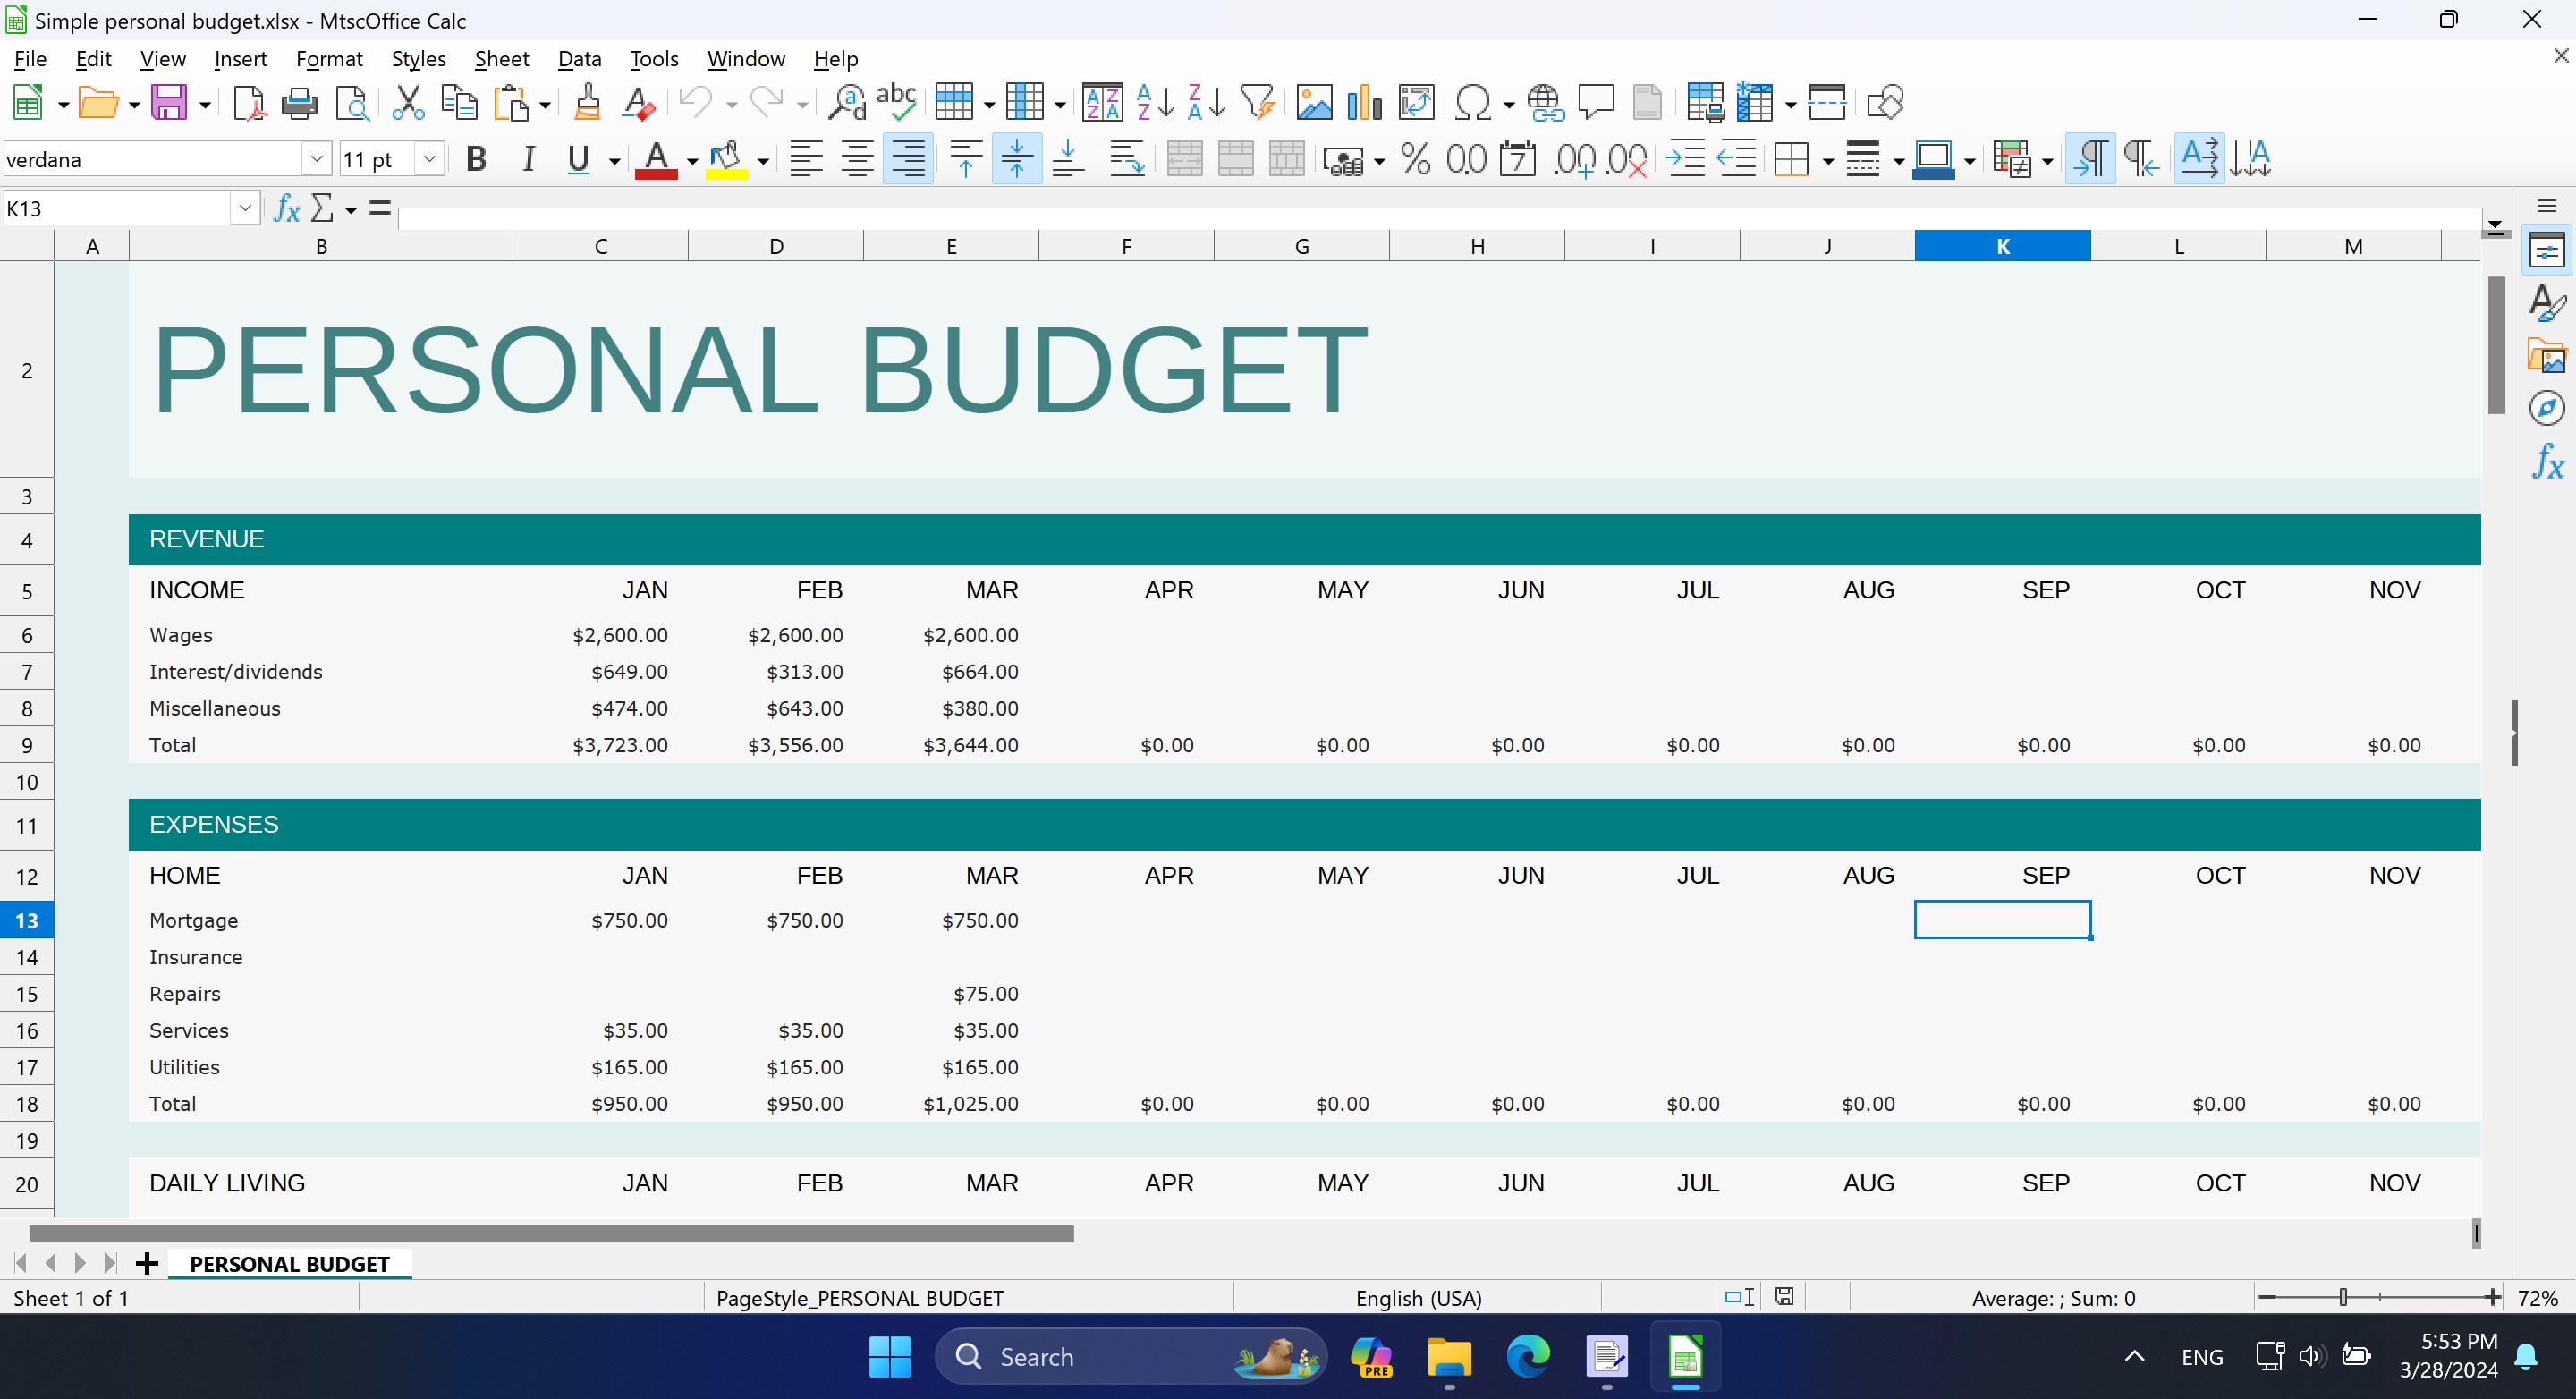Screen dimensions: 2576x1399
Task: Select the Clone Formatting paintbrush tool
Action: point(588,102)
